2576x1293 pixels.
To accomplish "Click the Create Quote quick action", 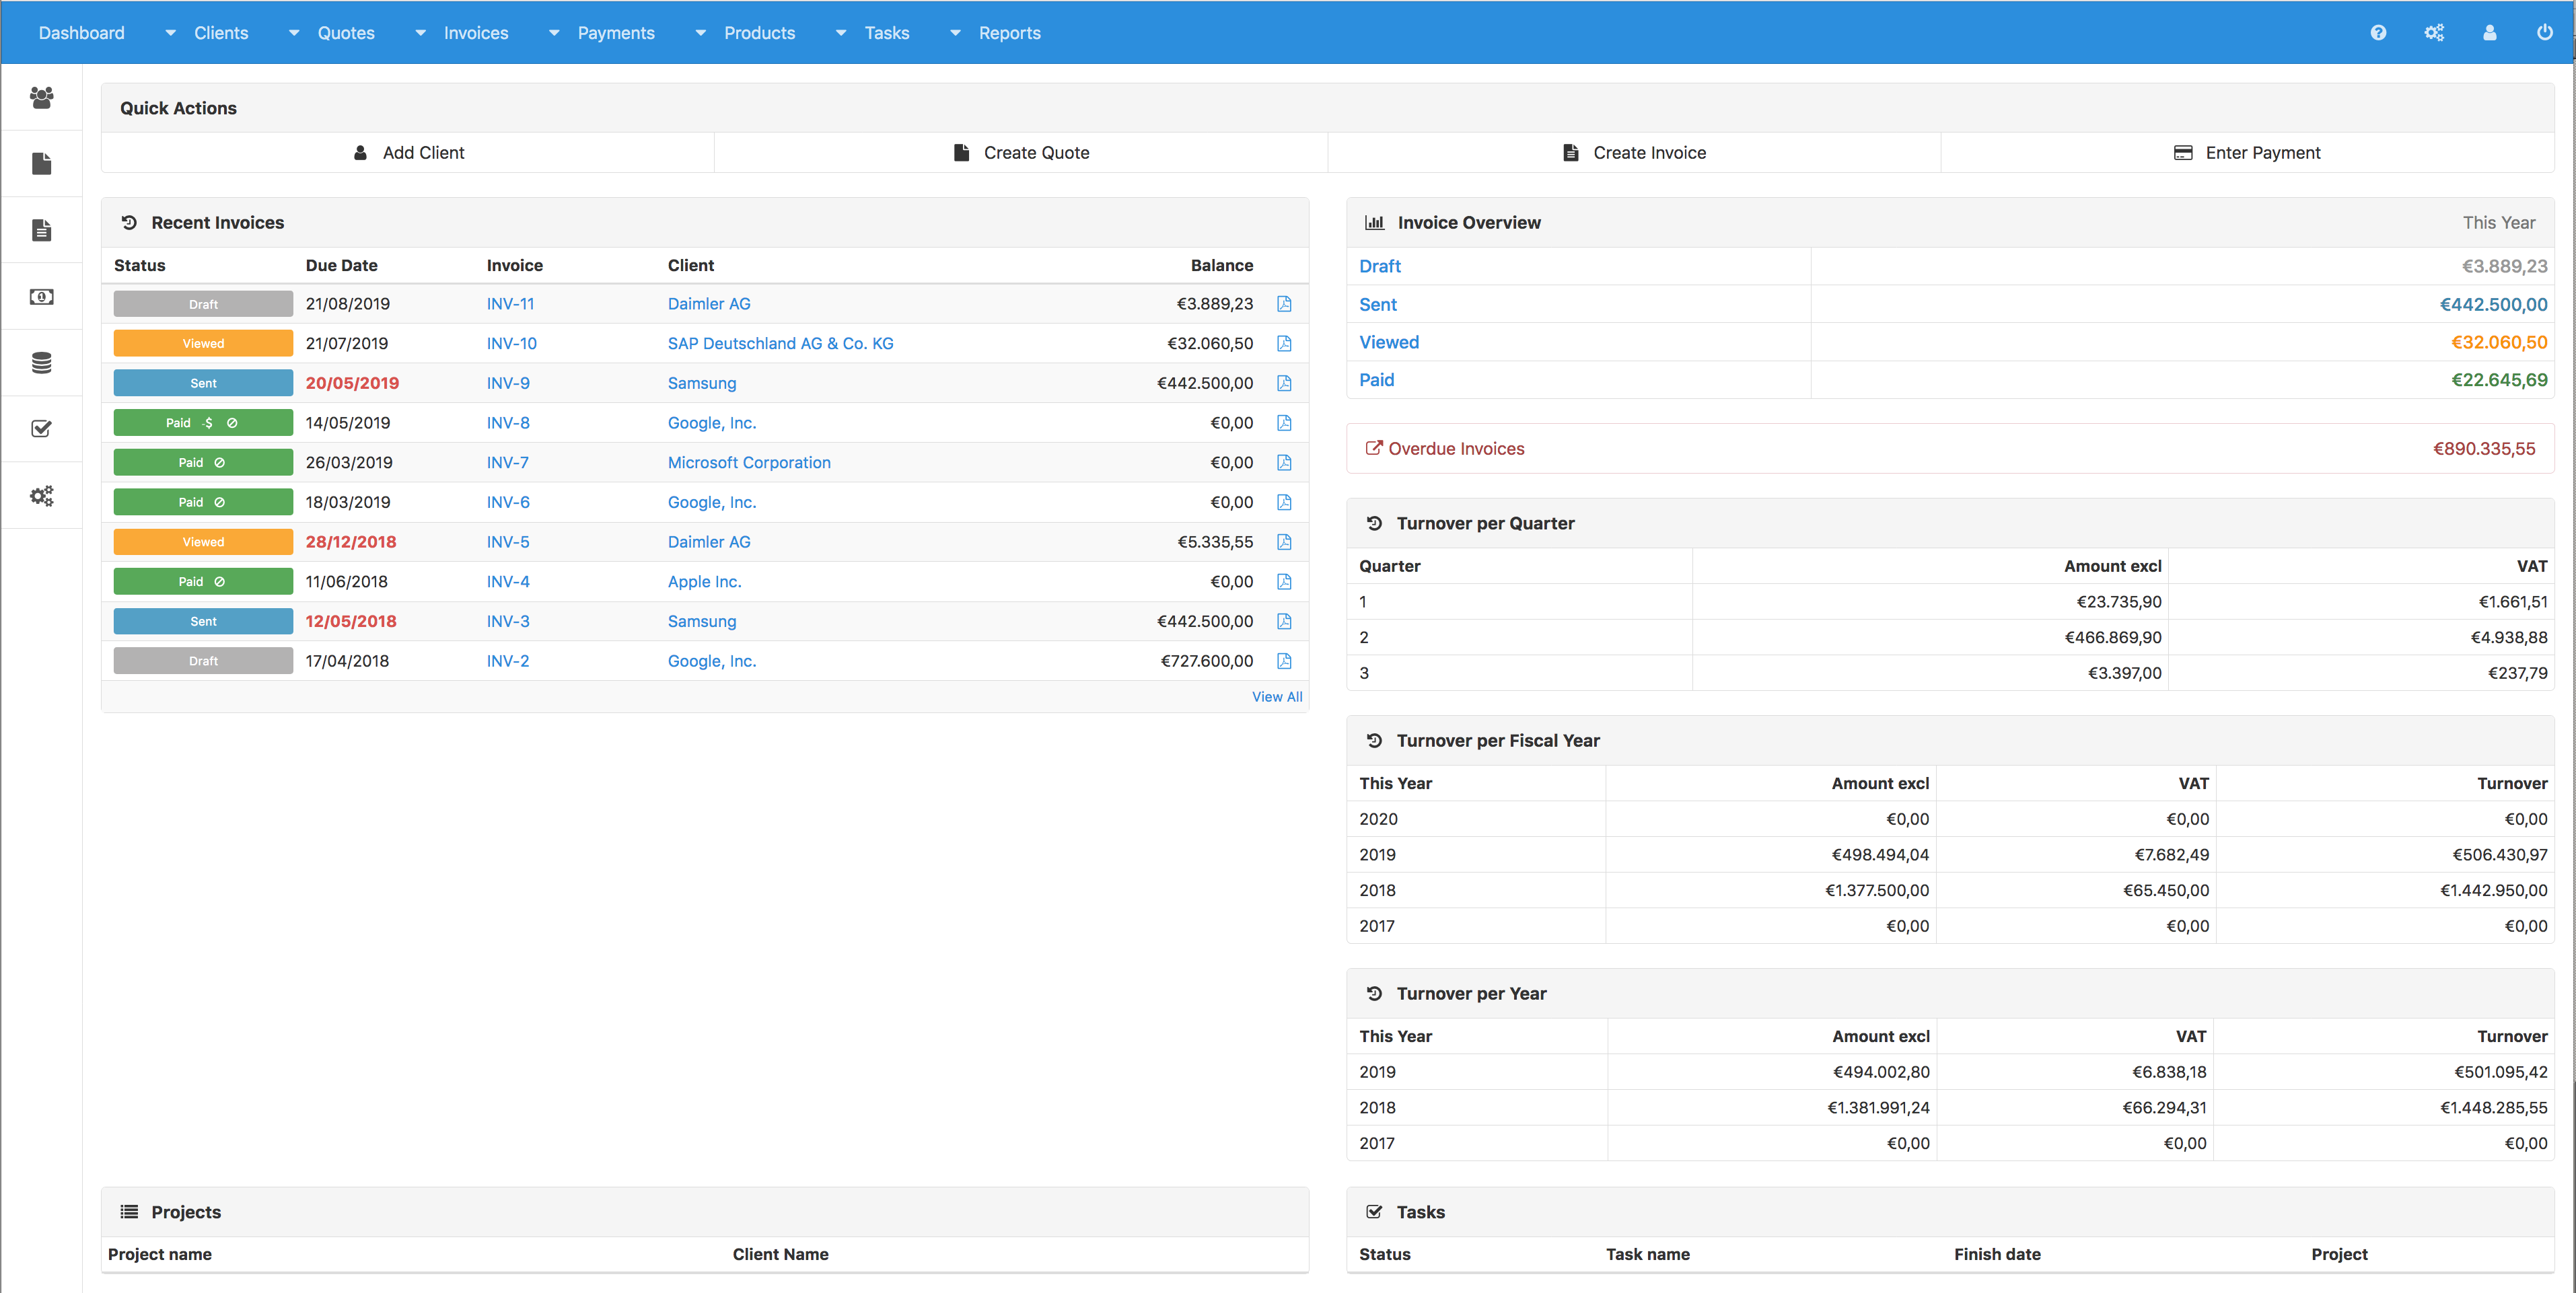I will click(x=1021, y=153).
